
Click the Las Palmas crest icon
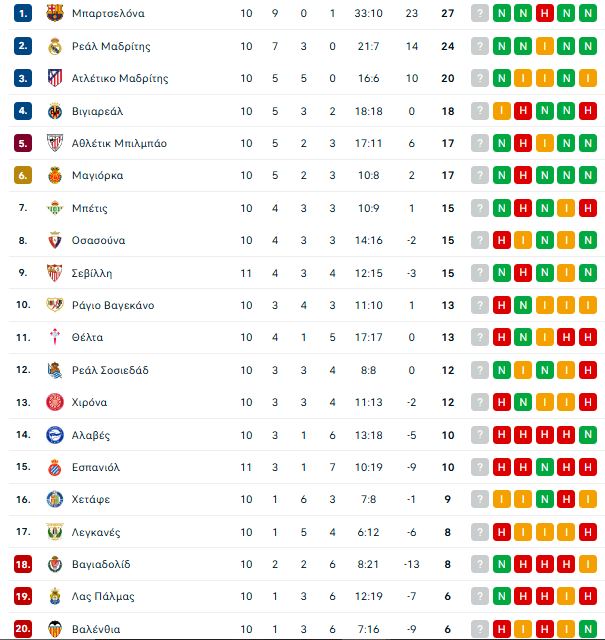click(x=55, y=596)
